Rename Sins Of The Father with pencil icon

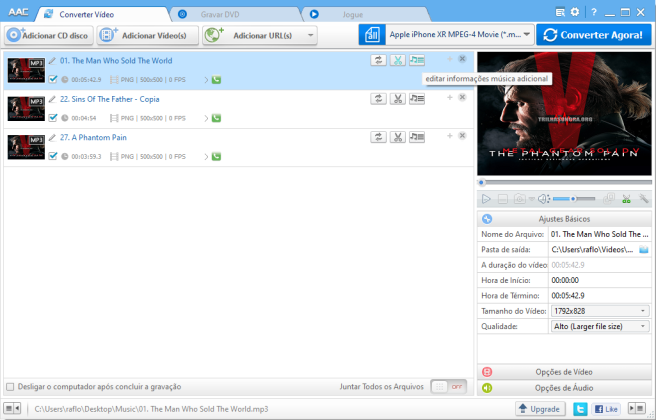click(52, 99)
